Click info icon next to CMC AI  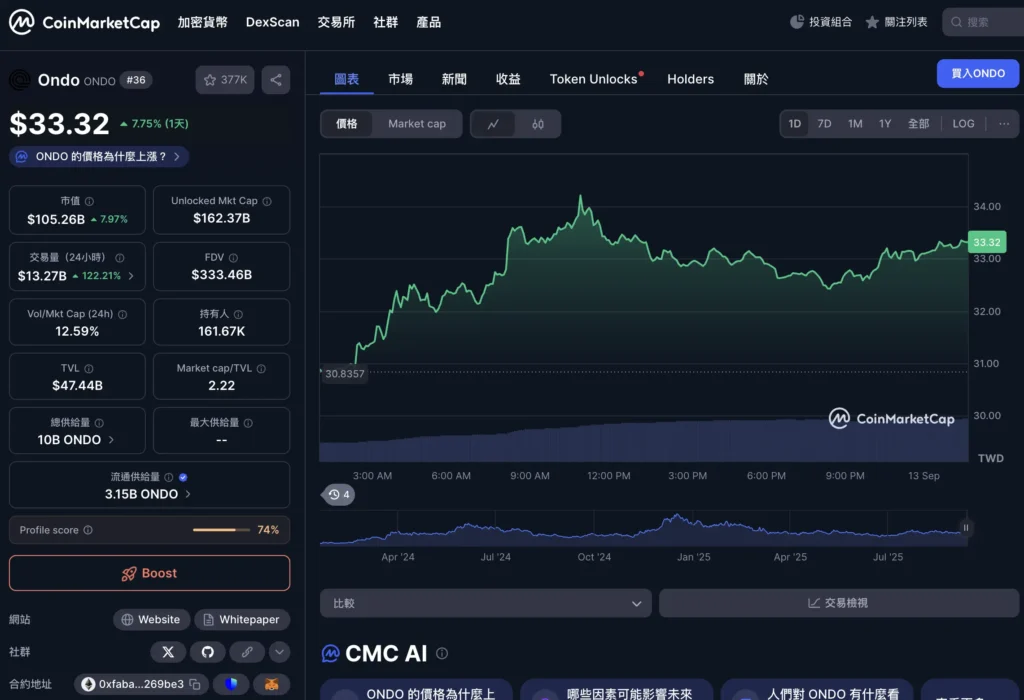[x=442, y=654]
